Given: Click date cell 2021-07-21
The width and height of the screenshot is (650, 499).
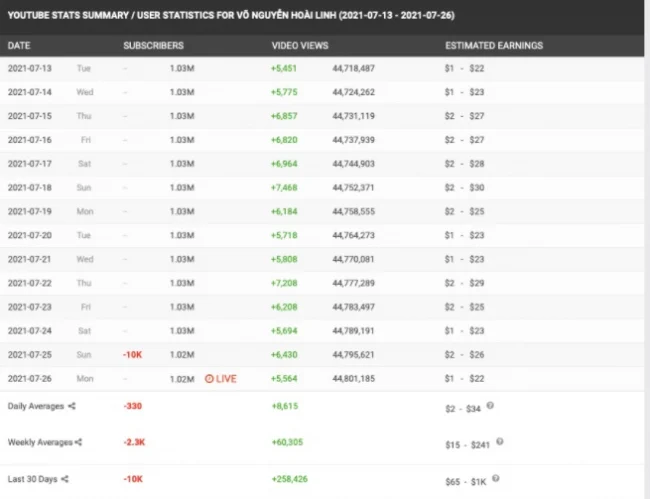Looking at the screenshot, I should tap(30, 259).
